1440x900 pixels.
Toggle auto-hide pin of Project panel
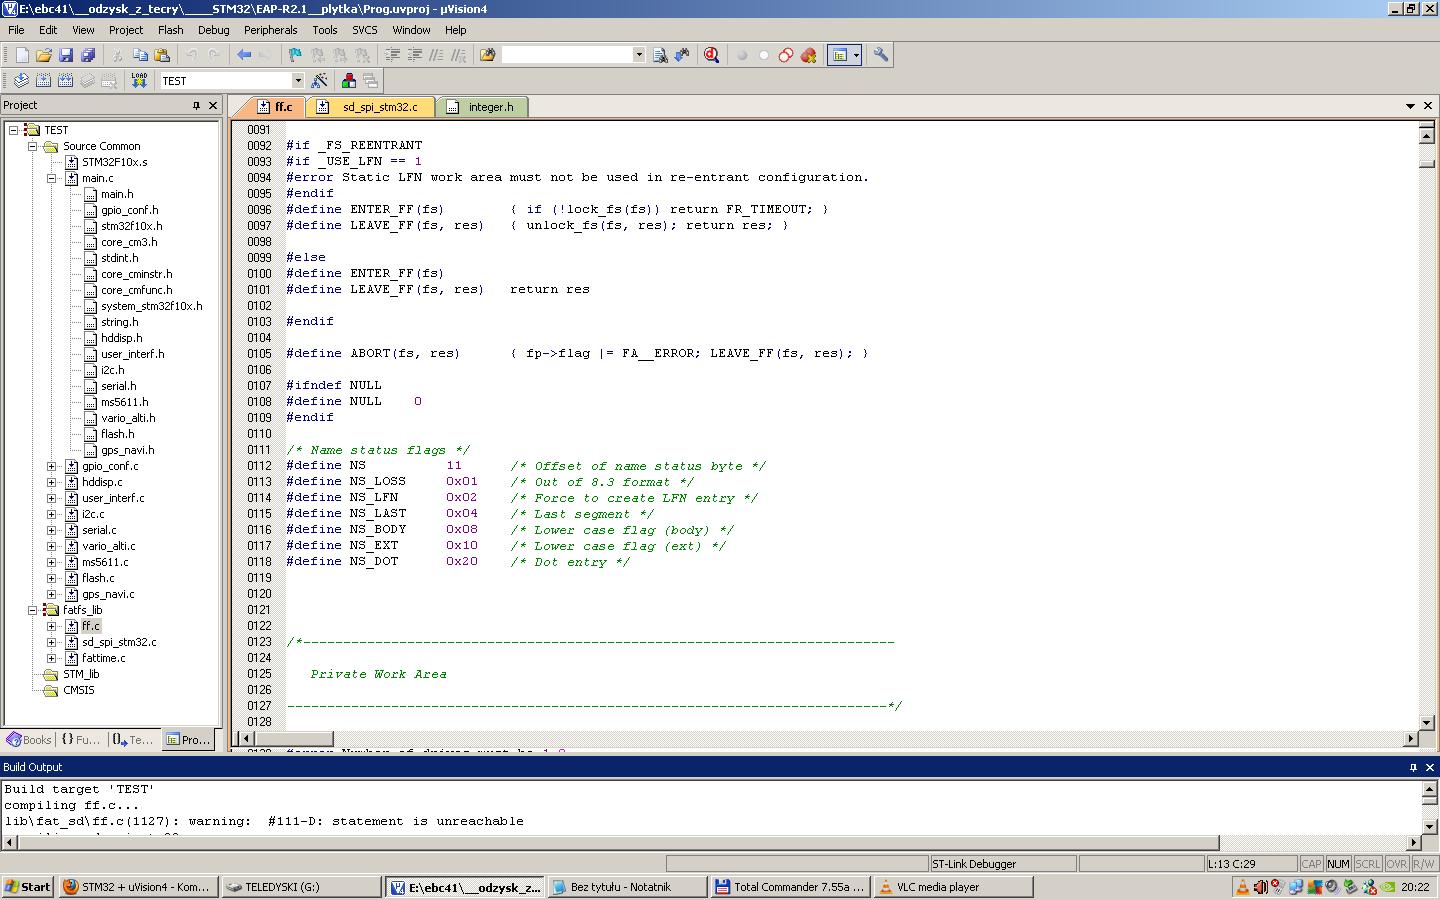pyautogui.click(x=196, y=105)
